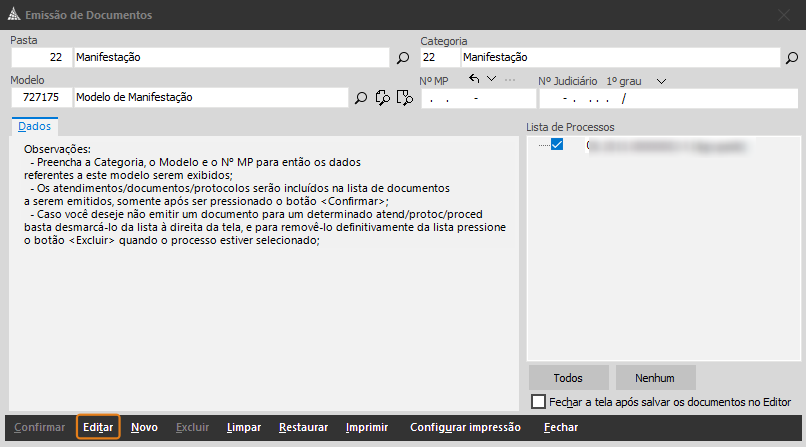Click the Pasta name field Manifestação
Screen dimensions: 806x447
point(231,58)
